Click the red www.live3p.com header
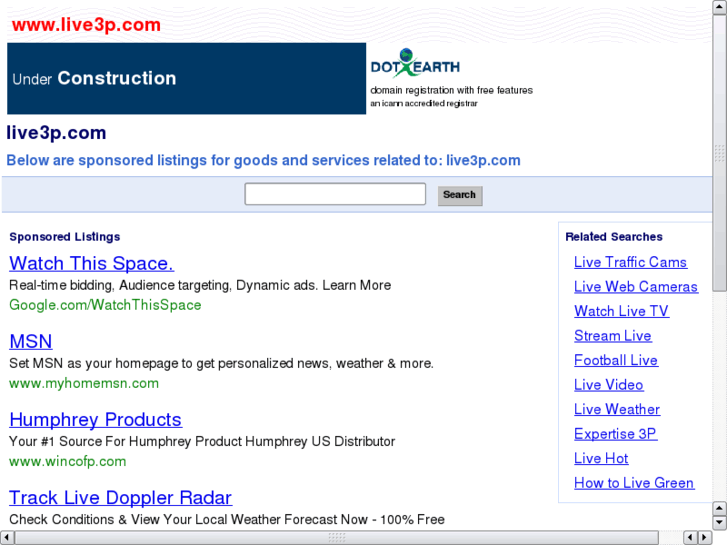 (86, 25)
